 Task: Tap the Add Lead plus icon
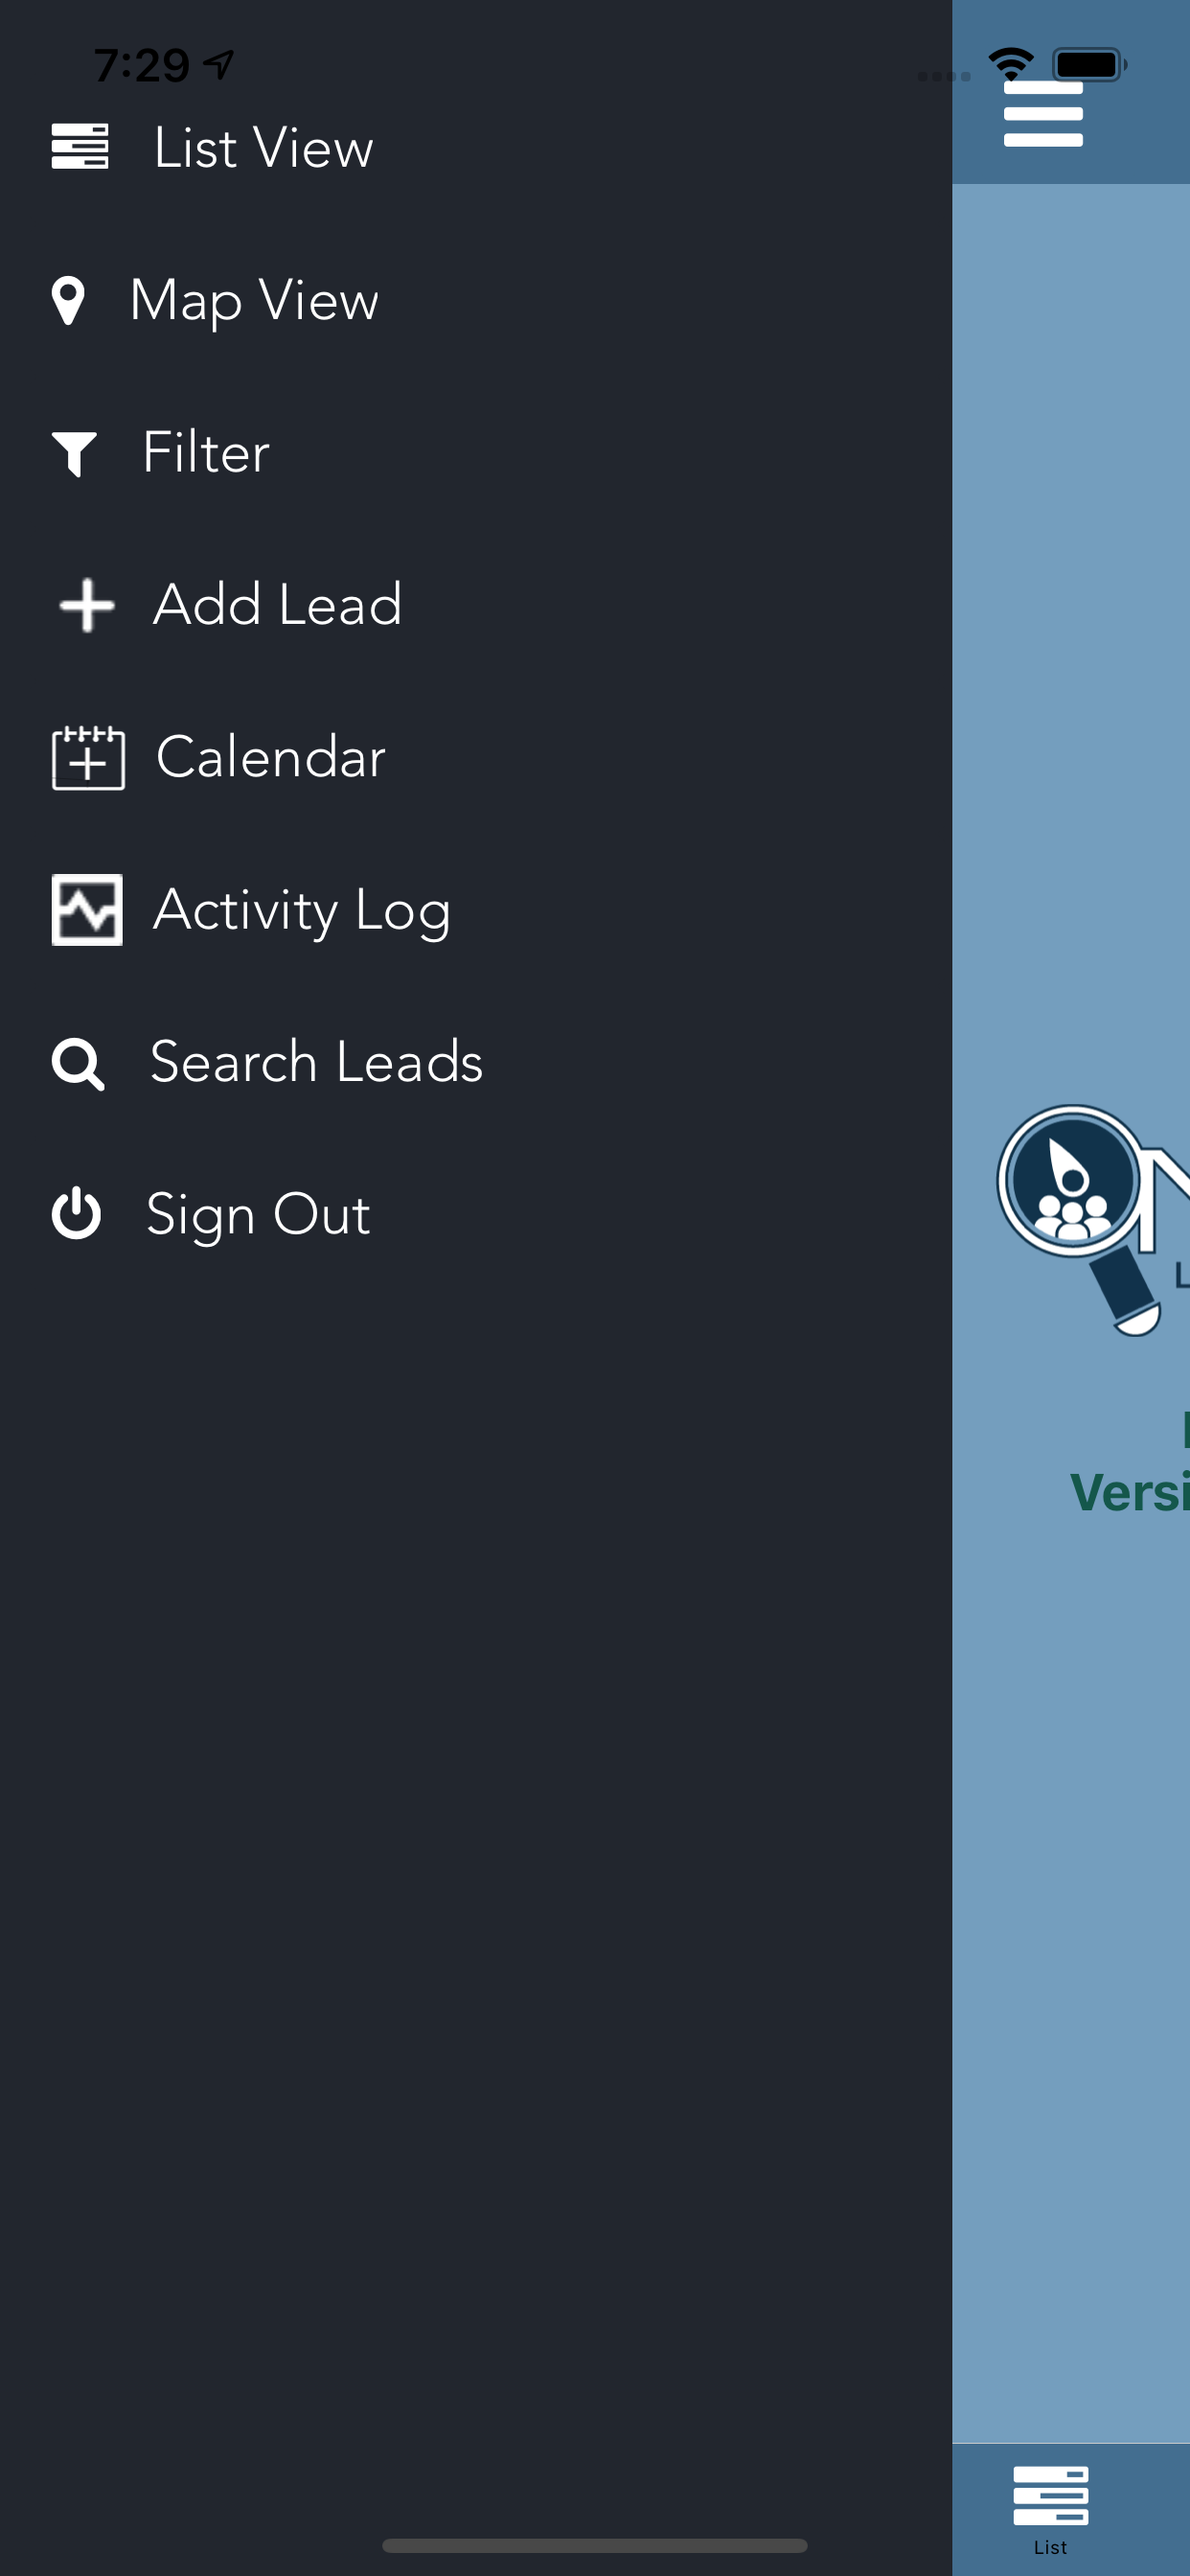point(87,605)
